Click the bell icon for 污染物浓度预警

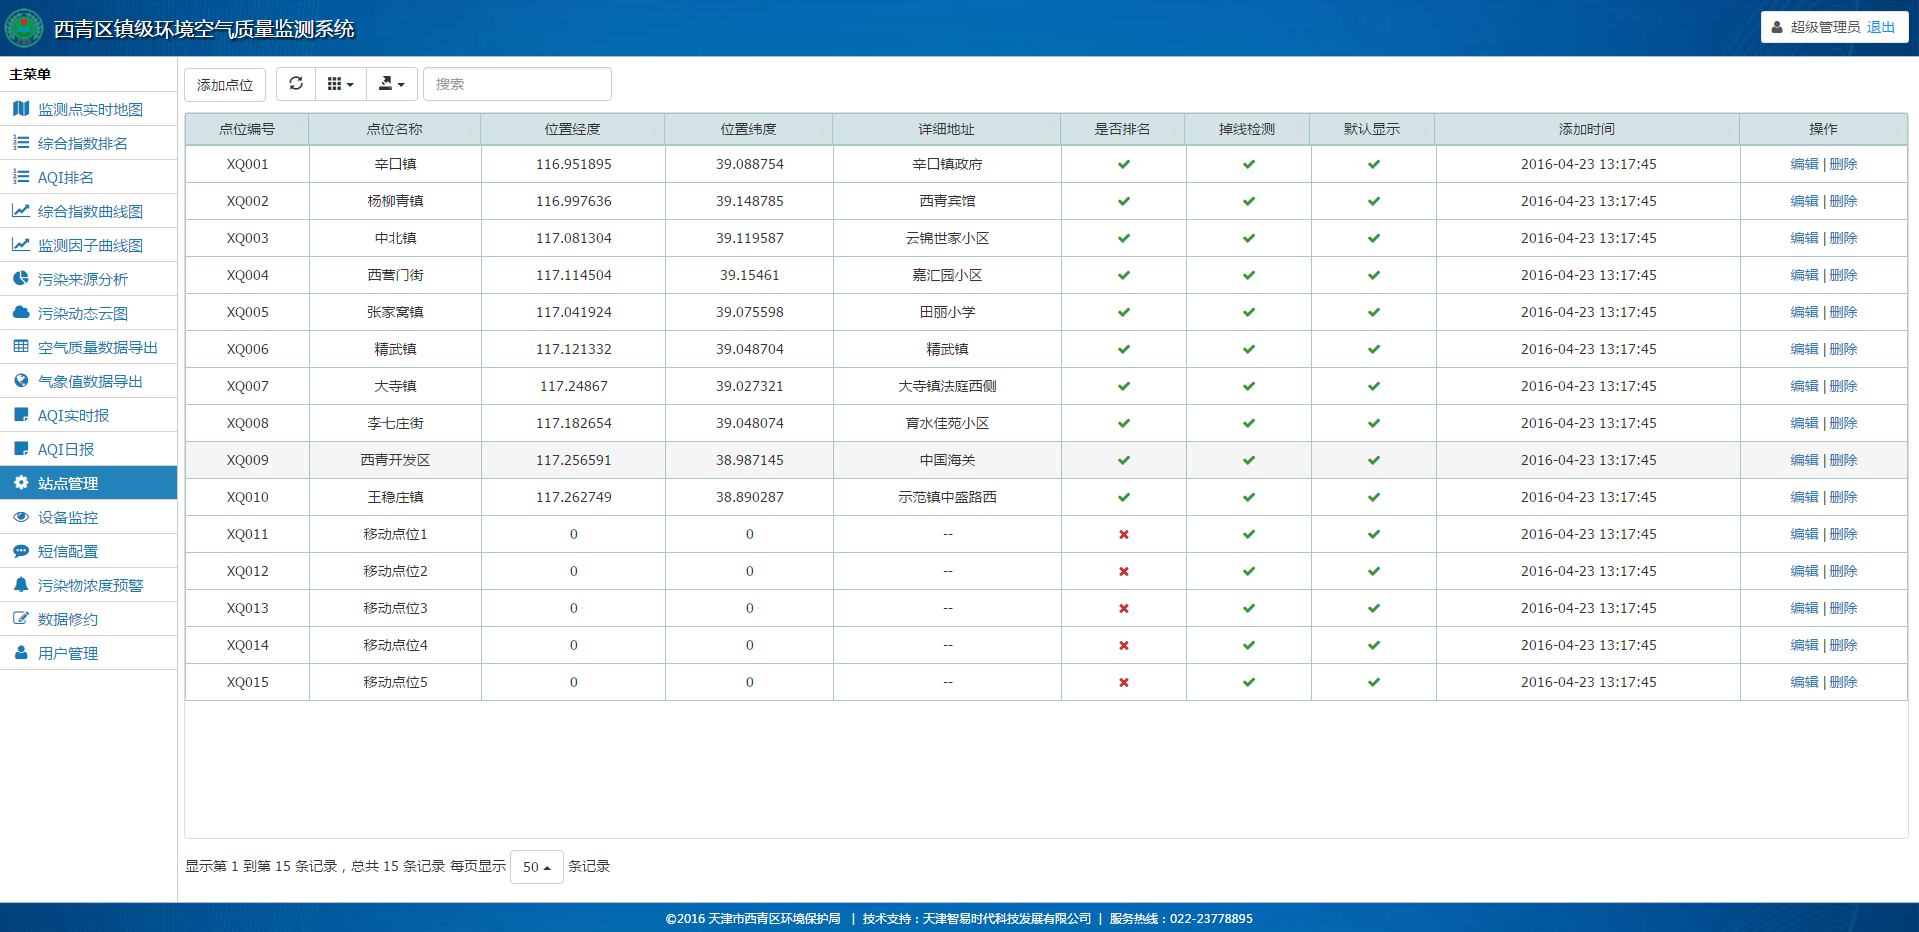click(x=21, y=585)
